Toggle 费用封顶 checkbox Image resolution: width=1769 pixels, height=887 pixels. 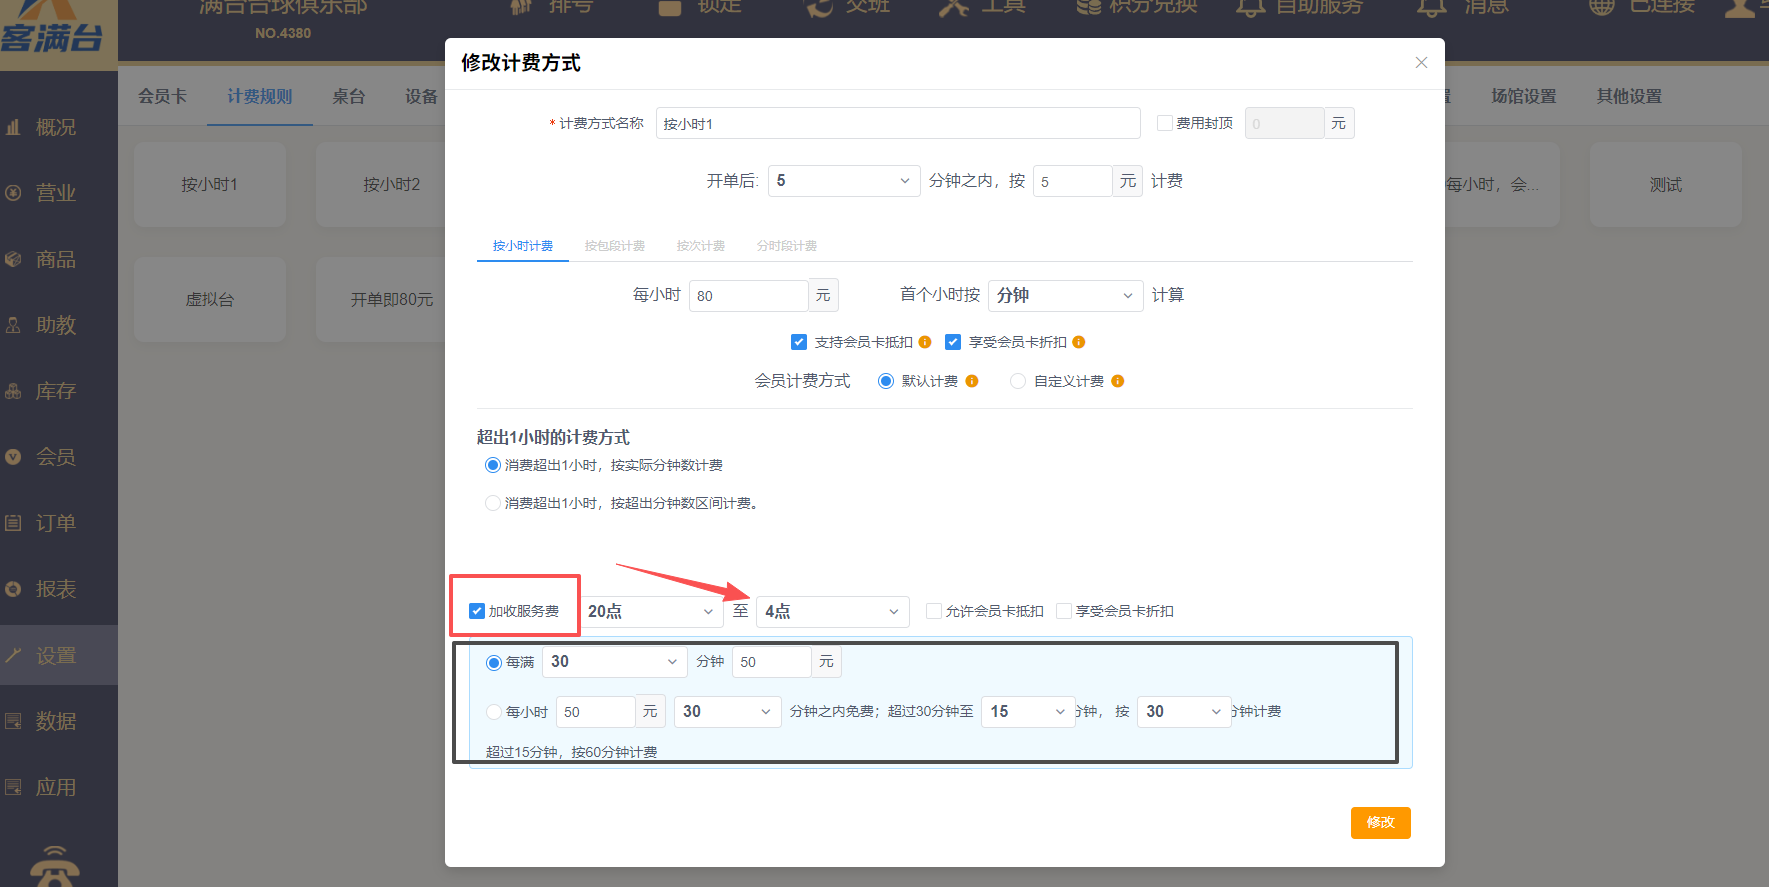click(1165, 123)
